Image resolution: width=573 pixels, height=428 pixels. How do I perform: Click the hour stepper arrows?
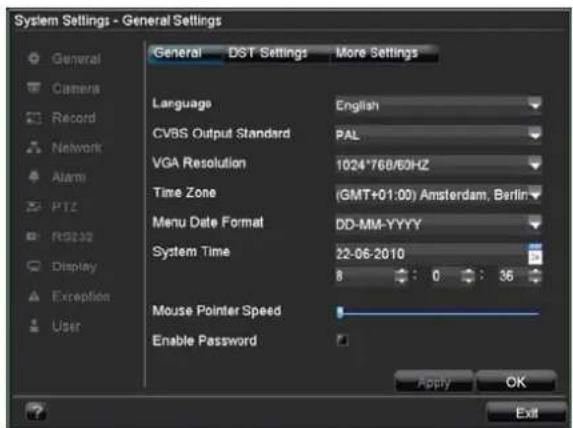tap(401, 276)
